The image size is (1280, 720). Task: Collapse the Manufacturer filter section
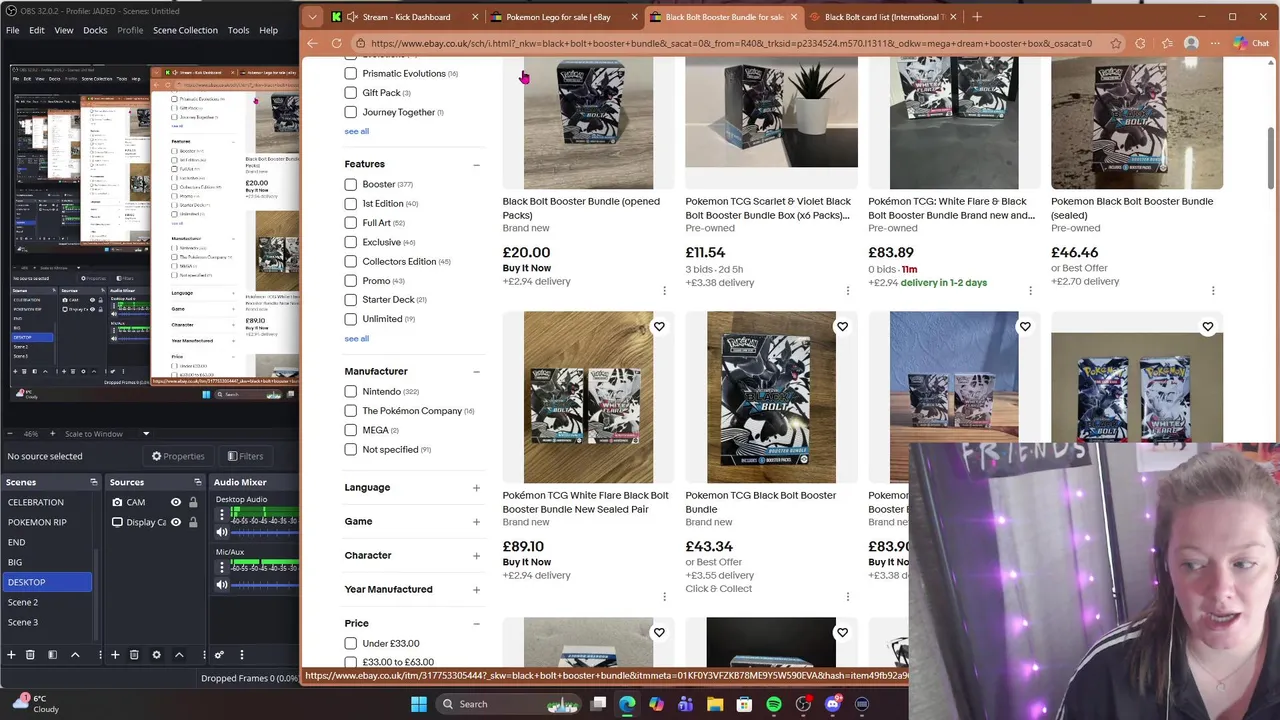pyautogui.click(x=476, y=372)
